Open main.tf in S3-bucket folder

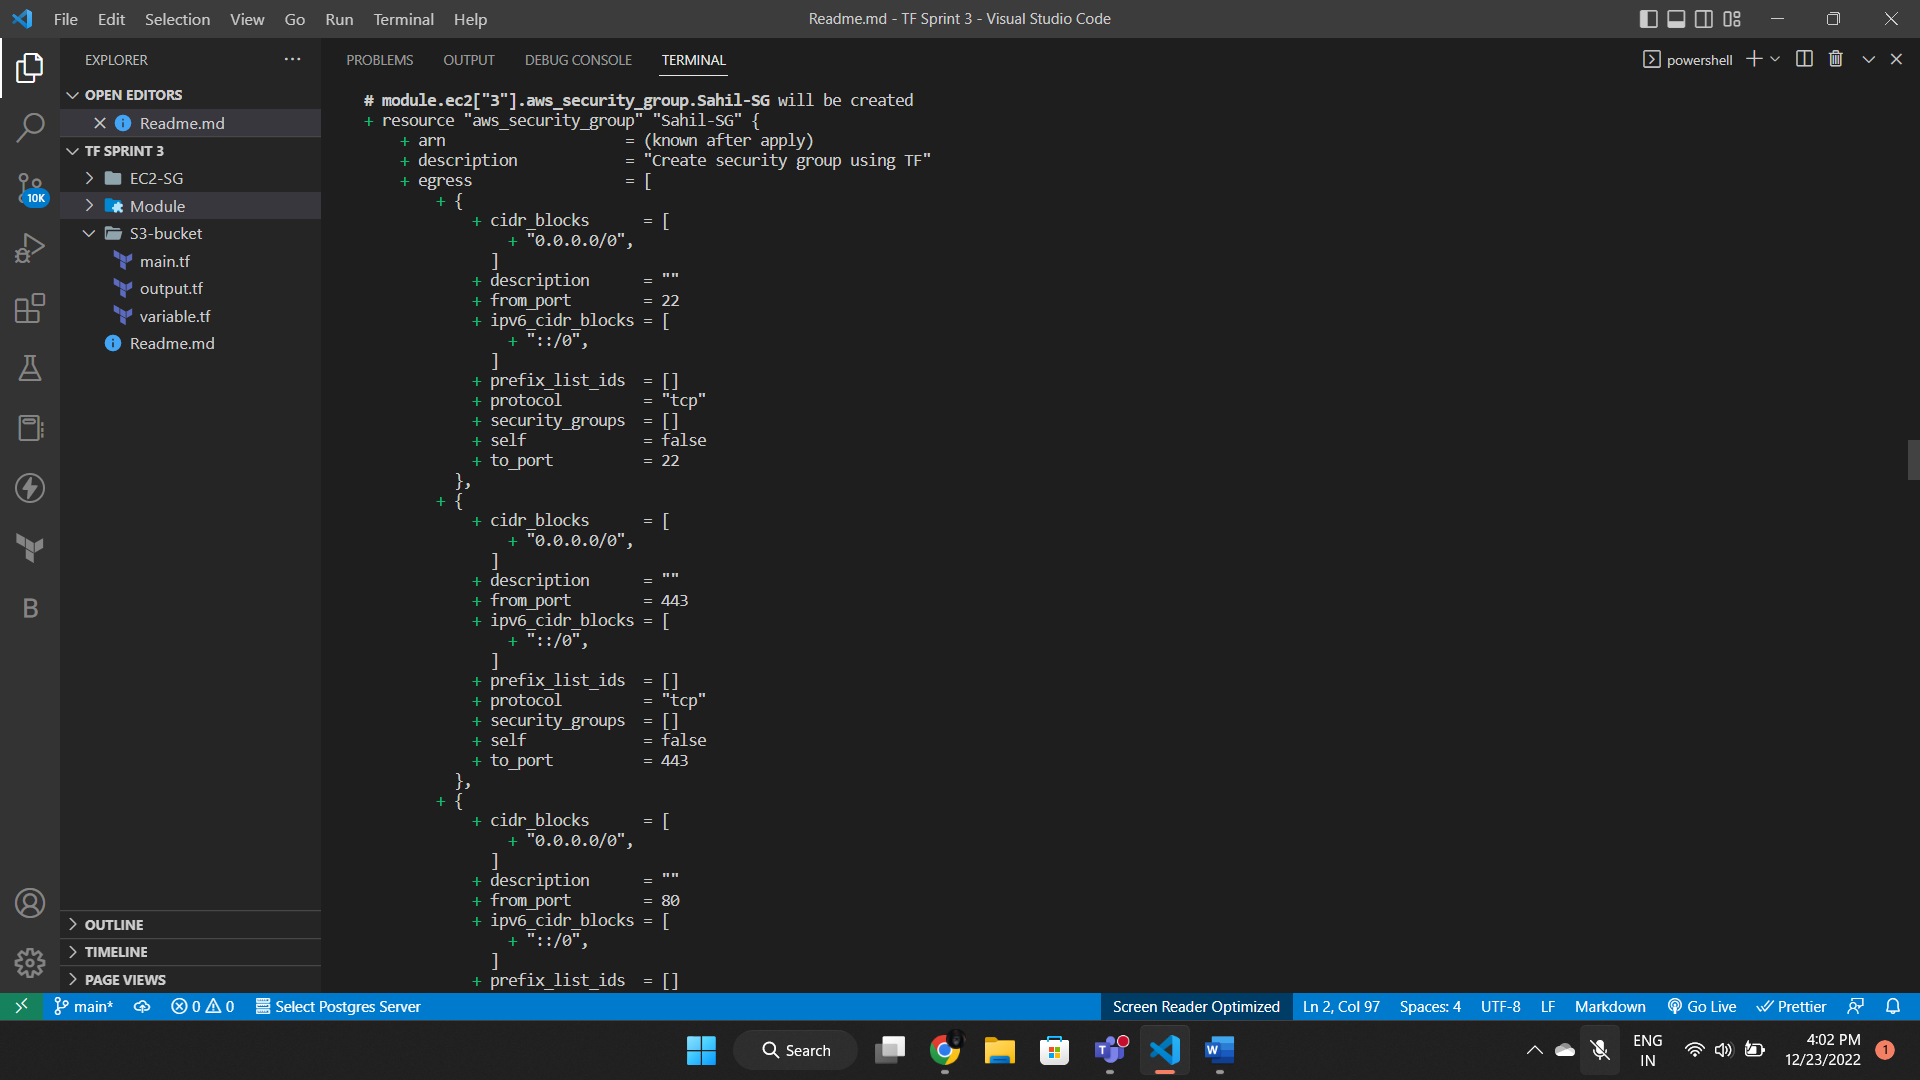(190, 261)
